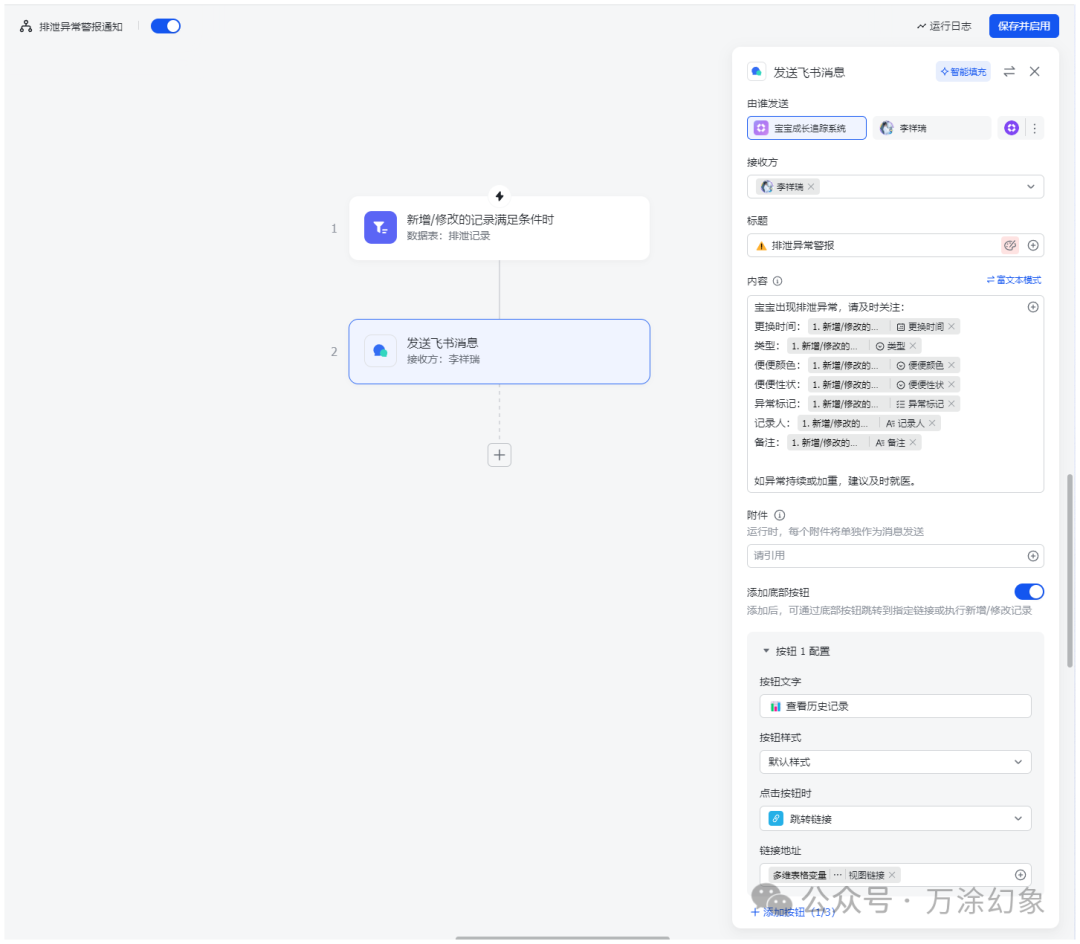Viewport: 1080px width, 944px height.
Task: Click the Feishu icon in the panel header
Action: coord(756,72)
